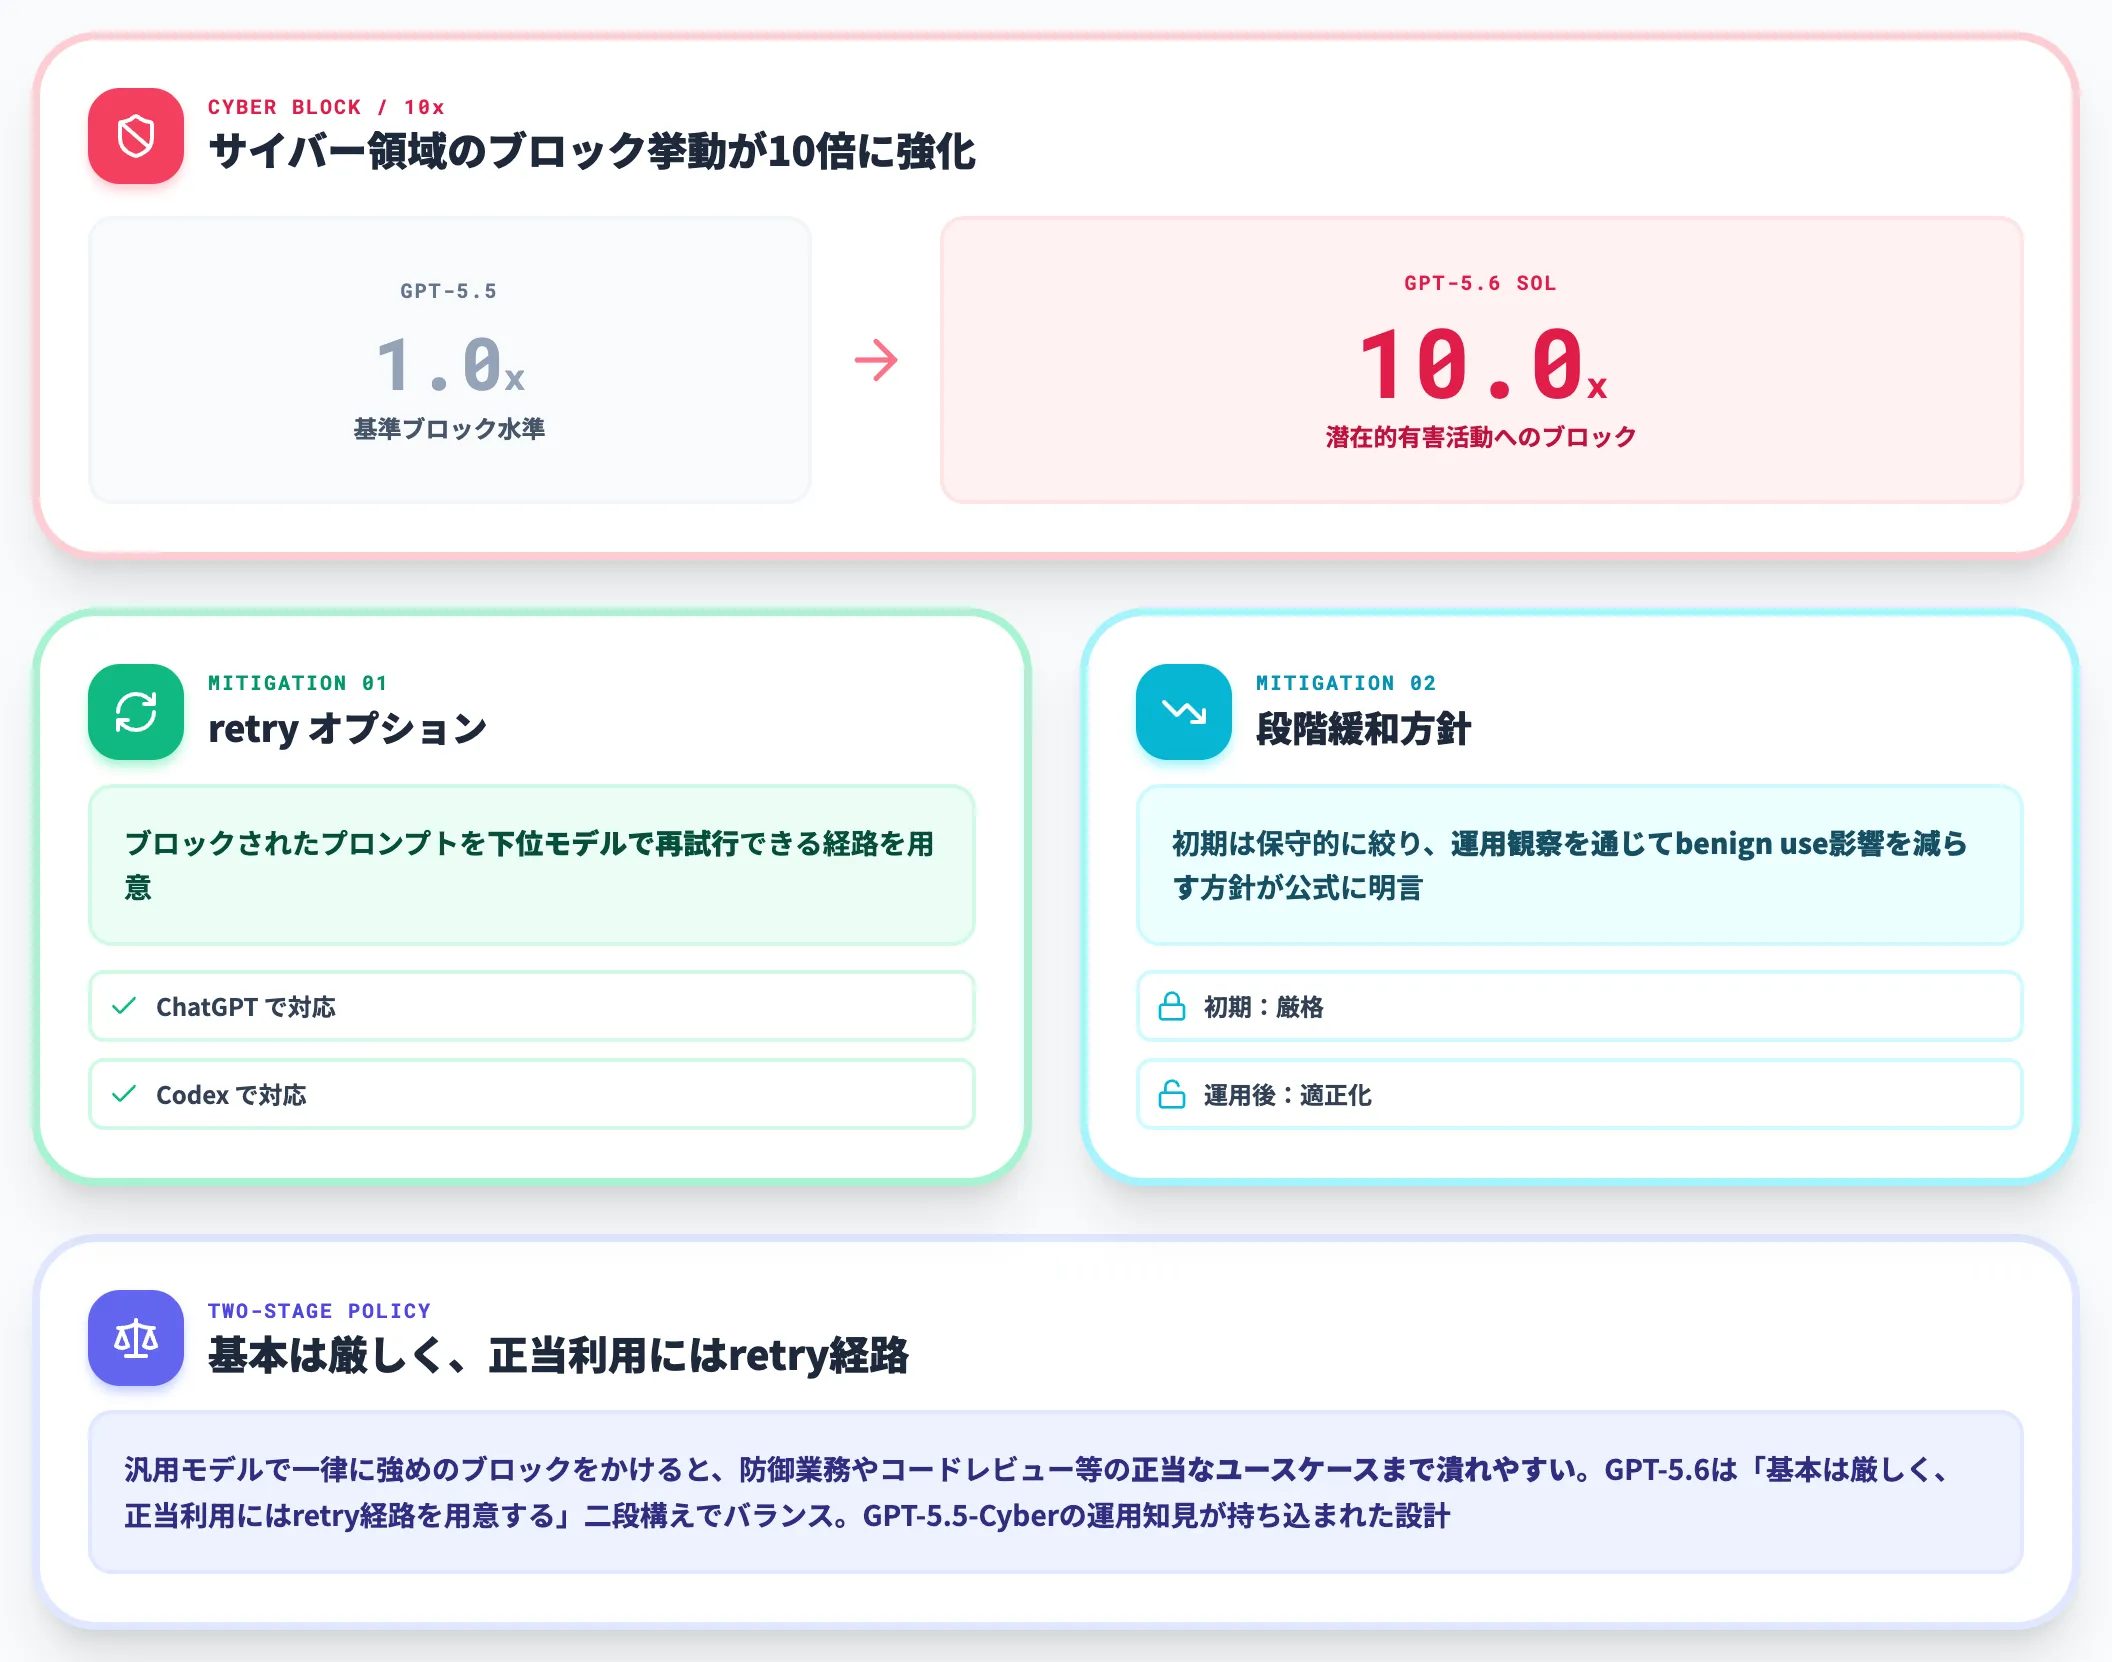Click the MITIGATION 01 label
Image resolution: width=2112 pixels, height=1662 pixels.
click(x=298, y=683)
